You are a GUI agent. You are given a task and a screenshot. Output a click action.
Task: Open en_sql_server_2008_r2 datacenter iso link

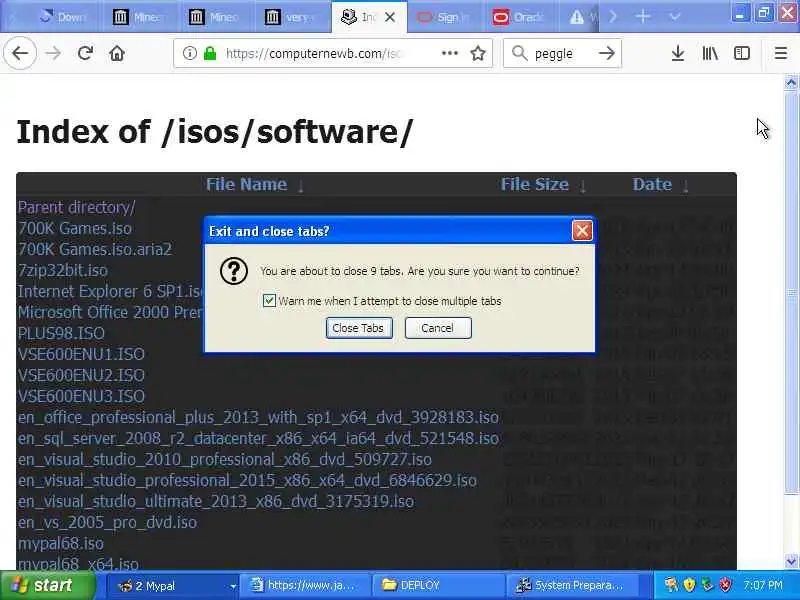point(258,438)
